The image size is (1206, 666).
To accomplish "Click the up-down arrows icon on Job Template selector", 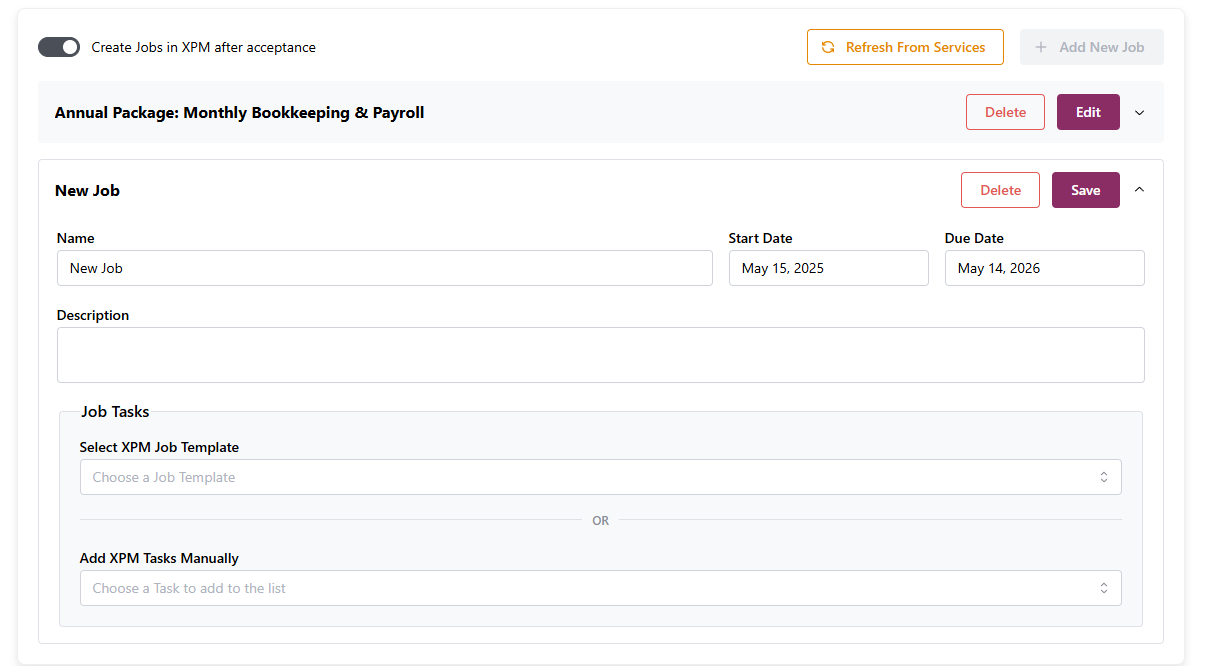I will tap(1104, 477).
